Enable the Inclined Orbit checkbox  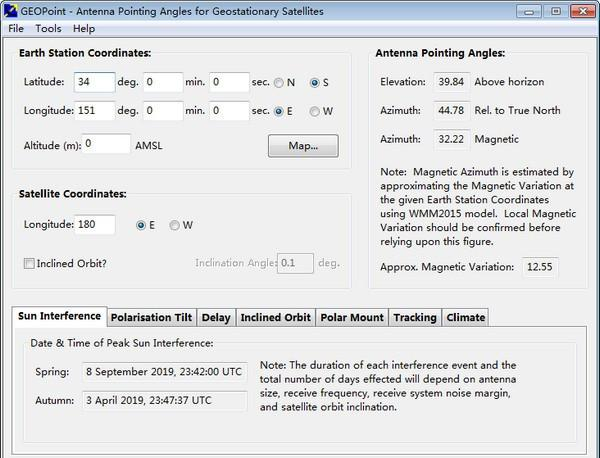pyautogui.click(x=30, y=263)
